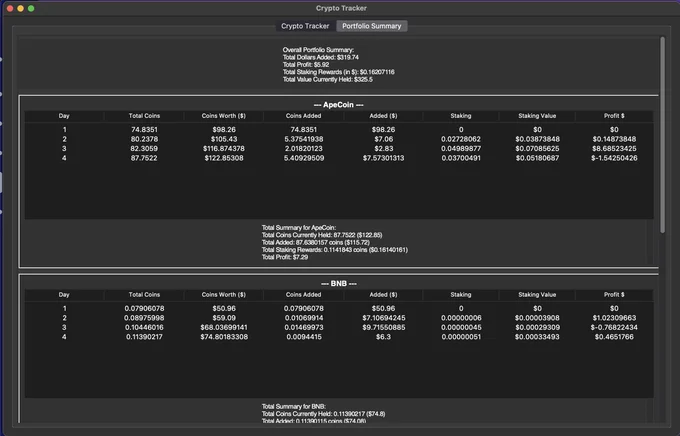Click BNB Coins Worth cell $59.09
The image size is (680, 436).
tap(224, 318)
